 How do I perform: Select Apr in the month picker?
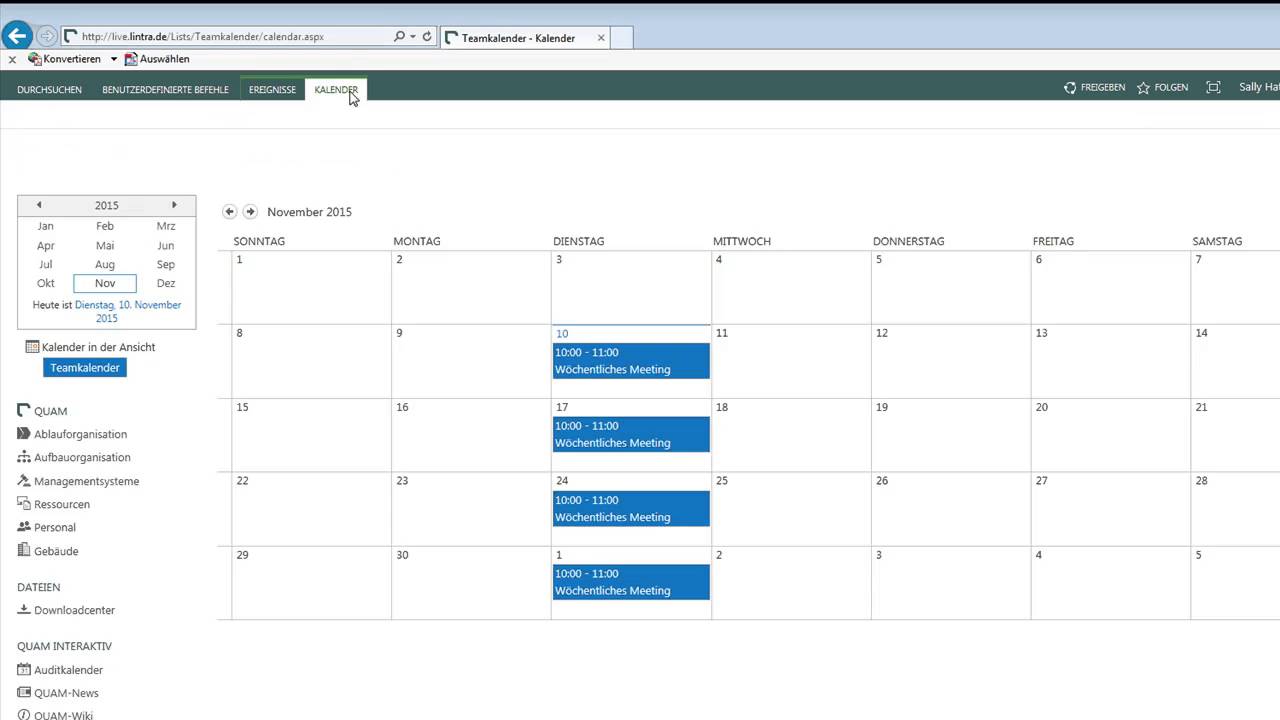(x=45, y=245)
